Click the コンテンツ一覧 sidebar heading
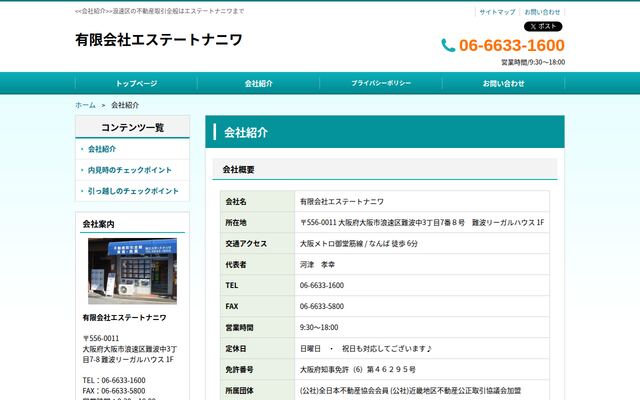Screen dimensions: 640x400 [133, 127]
